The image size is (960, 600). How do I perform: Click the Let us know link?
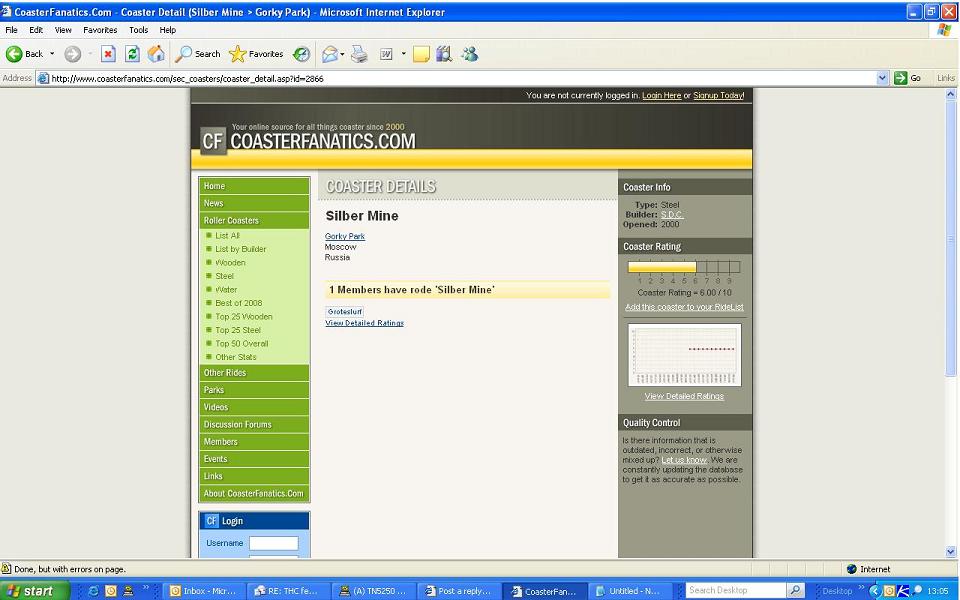(684, 460)
